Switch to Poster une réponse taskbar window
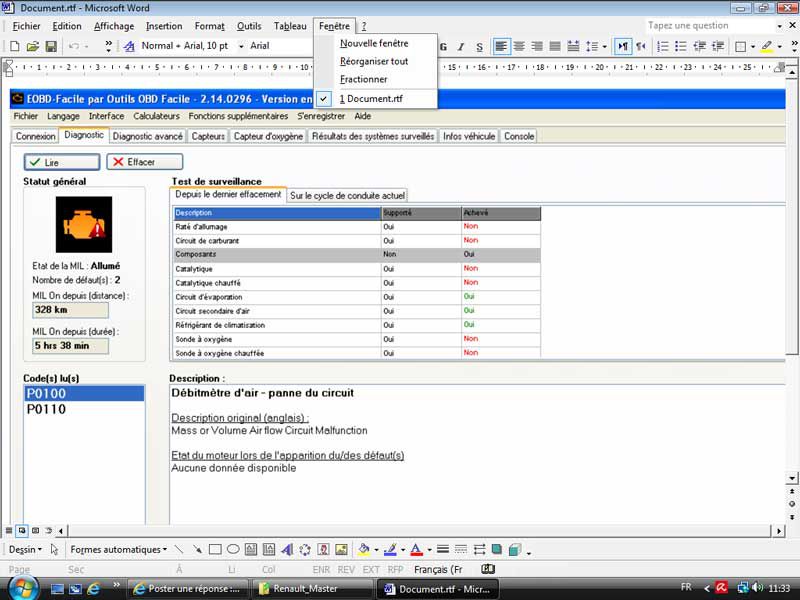Screen dimensions: 800x600 pos(187,589)
